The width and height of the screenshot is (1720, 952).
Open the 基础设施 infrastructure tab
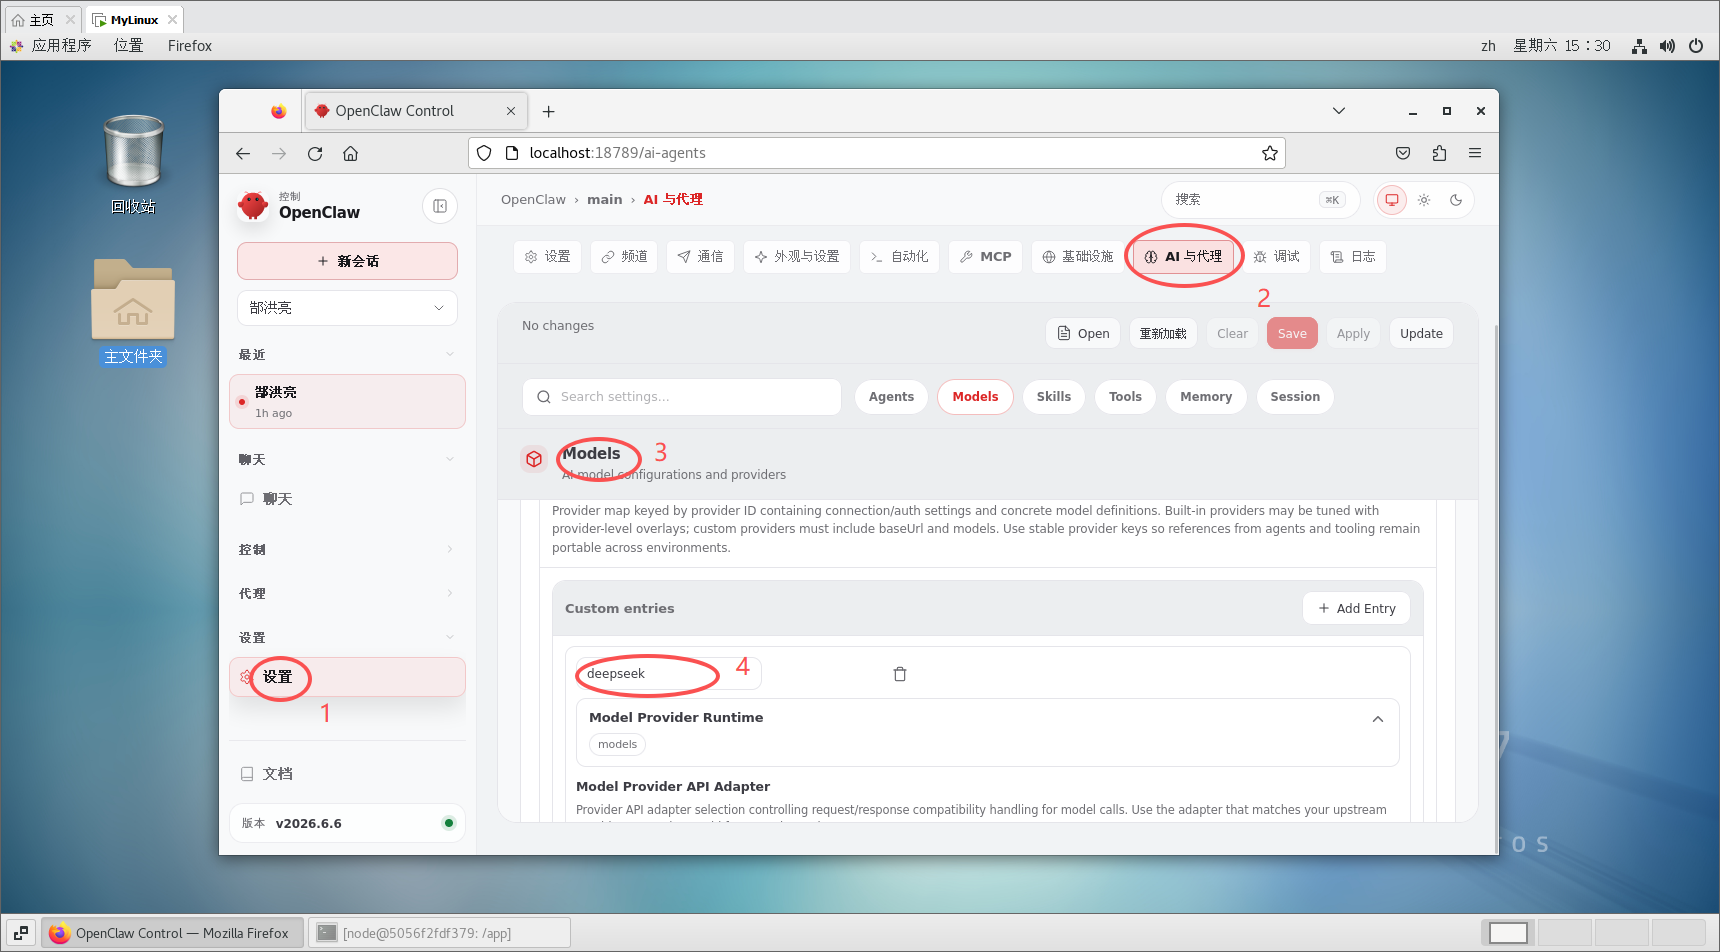(1077, 257)
